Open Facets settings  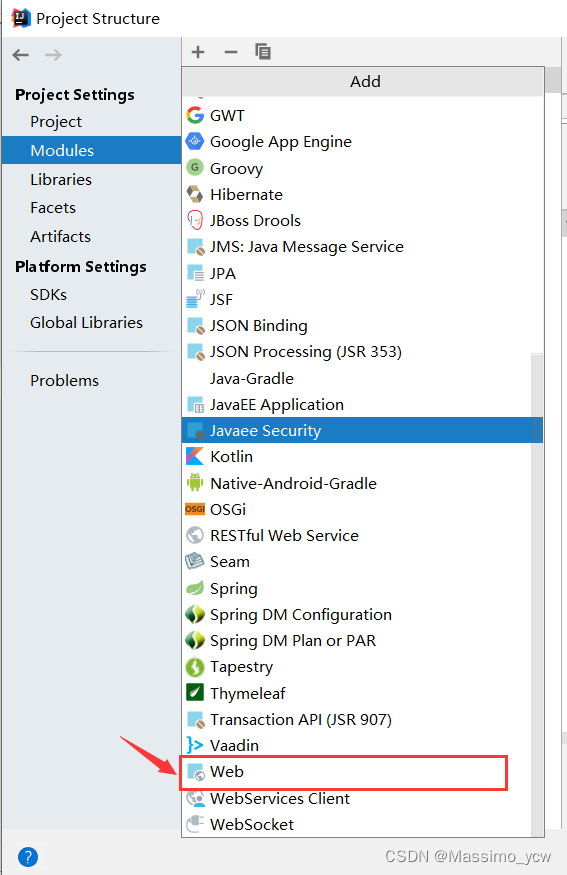pos(53,208)
